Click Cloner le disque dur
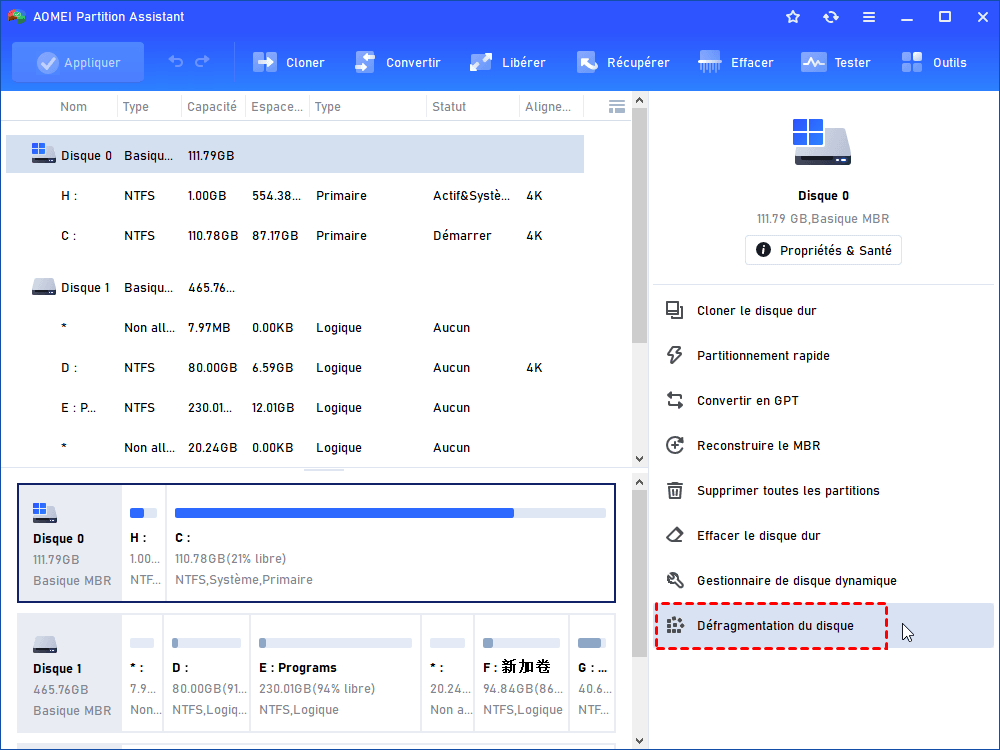 pyautogui.click(x=756, y=311)
